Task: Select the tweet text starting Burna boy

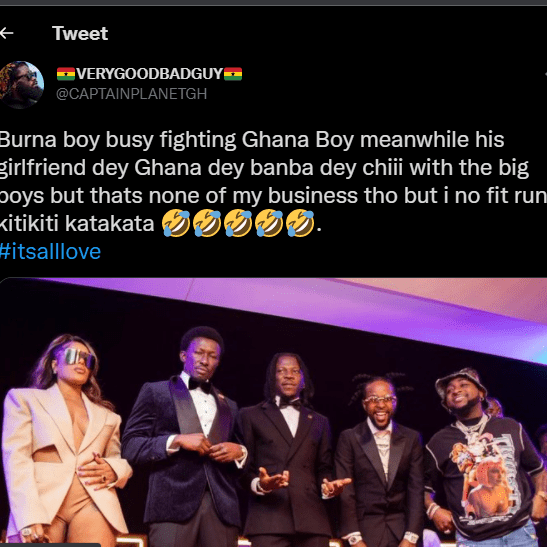Action: pos(274,181)
